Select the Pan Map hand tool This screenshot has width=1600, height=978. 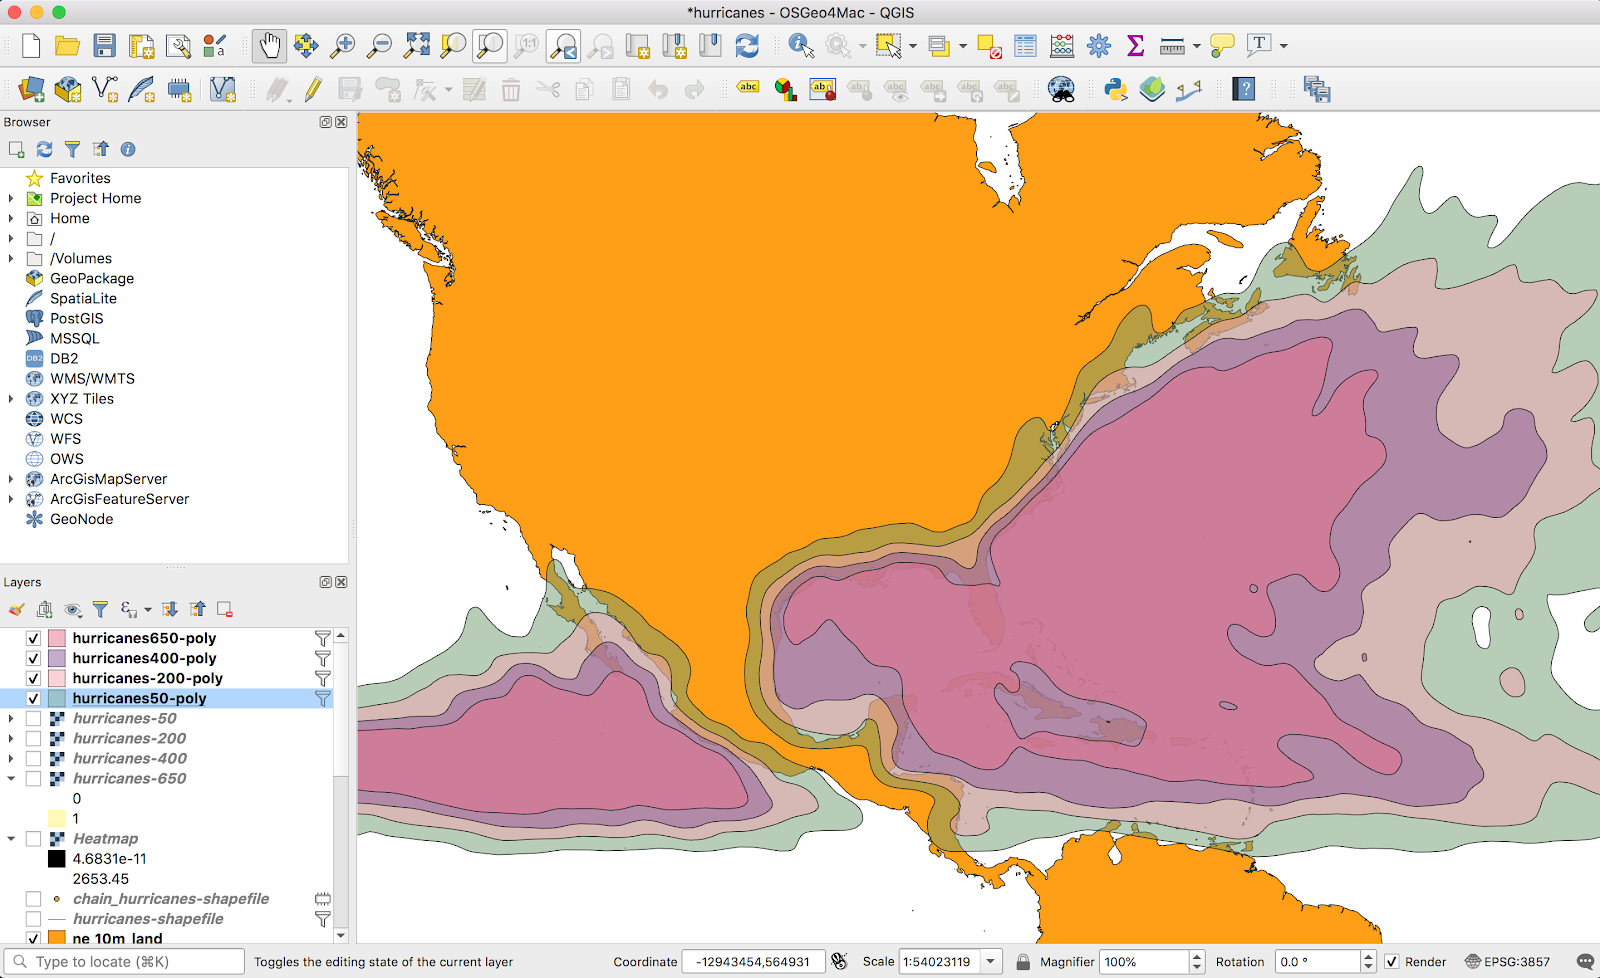(x=269, y=46)
